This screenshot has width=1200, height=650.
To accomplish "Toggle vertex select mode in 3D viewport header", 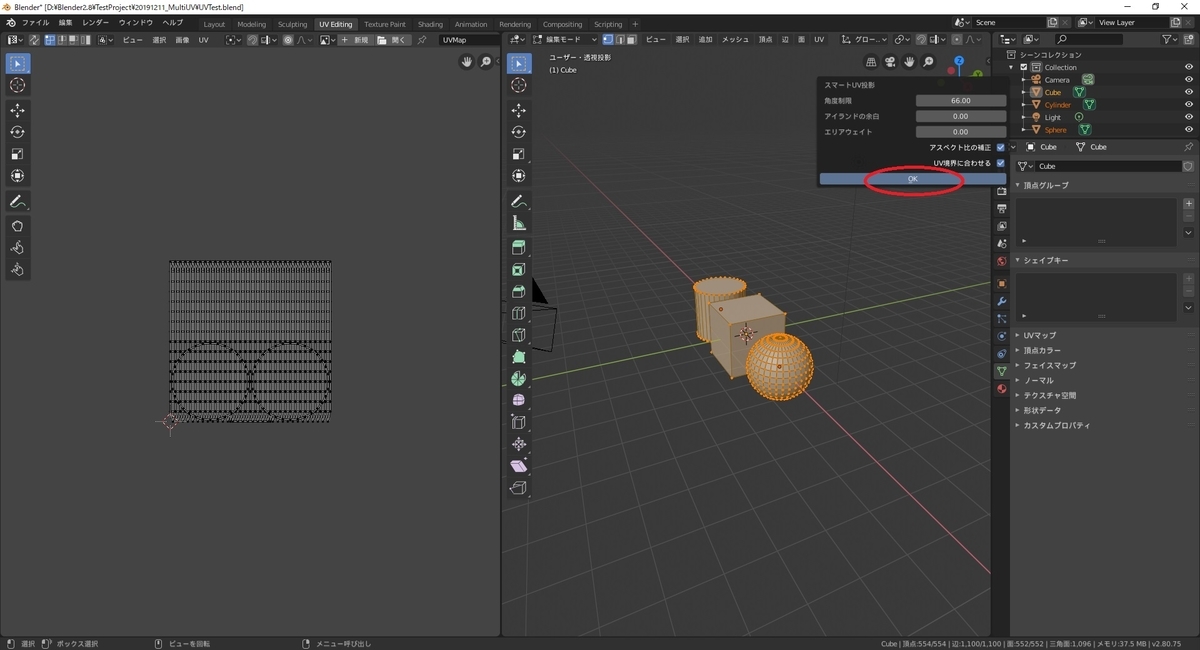I will point(610,39).
